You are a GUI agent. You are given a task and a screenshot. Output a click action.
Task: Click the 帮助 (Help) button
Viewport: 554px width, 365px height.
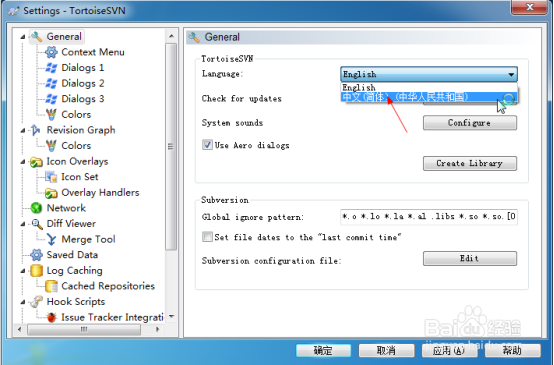click(x=512, y=351)
